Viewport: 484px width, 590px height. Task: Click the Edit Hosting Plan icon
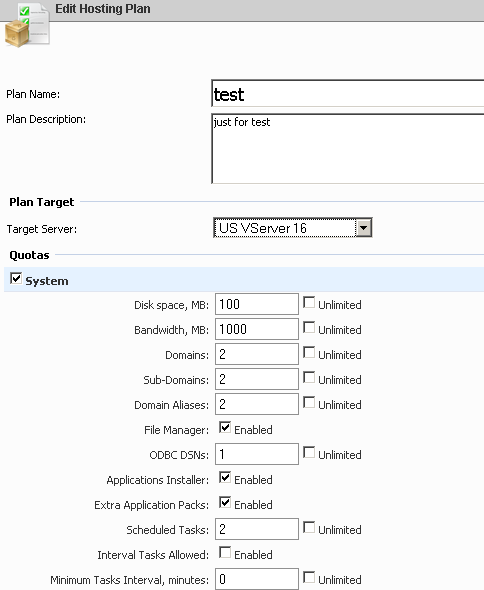click(x=27, y=25)
